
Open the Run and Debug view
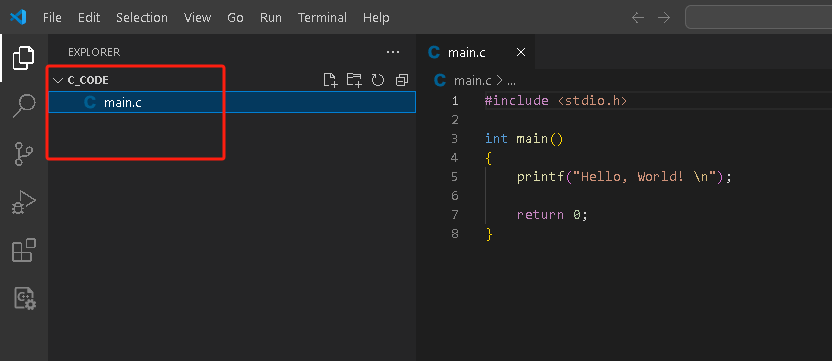tap(23, 202)
